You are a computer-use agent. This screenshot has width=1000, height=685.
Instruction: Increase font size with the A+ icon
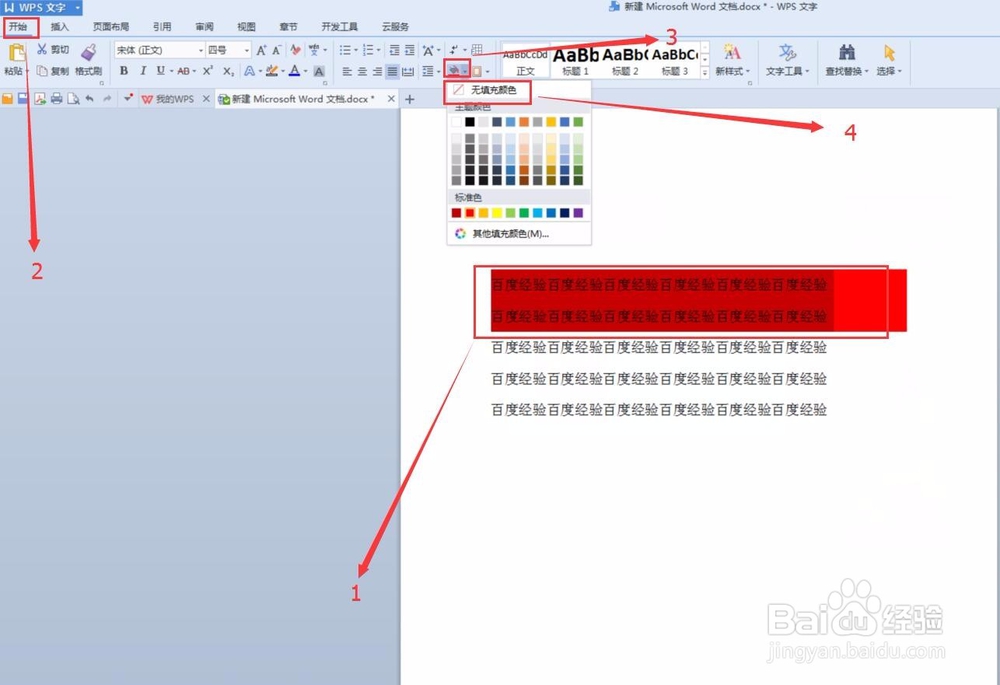tap(261, 50)
